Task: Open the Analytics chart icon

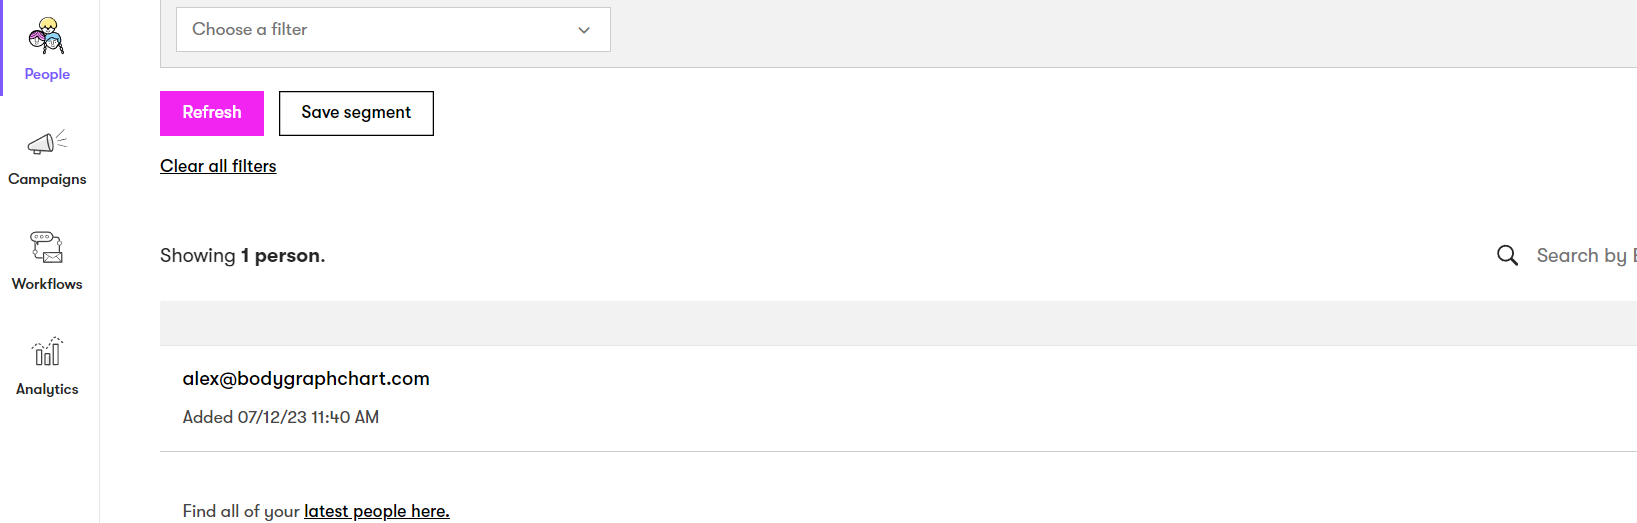Action: [x=47, y=352]
